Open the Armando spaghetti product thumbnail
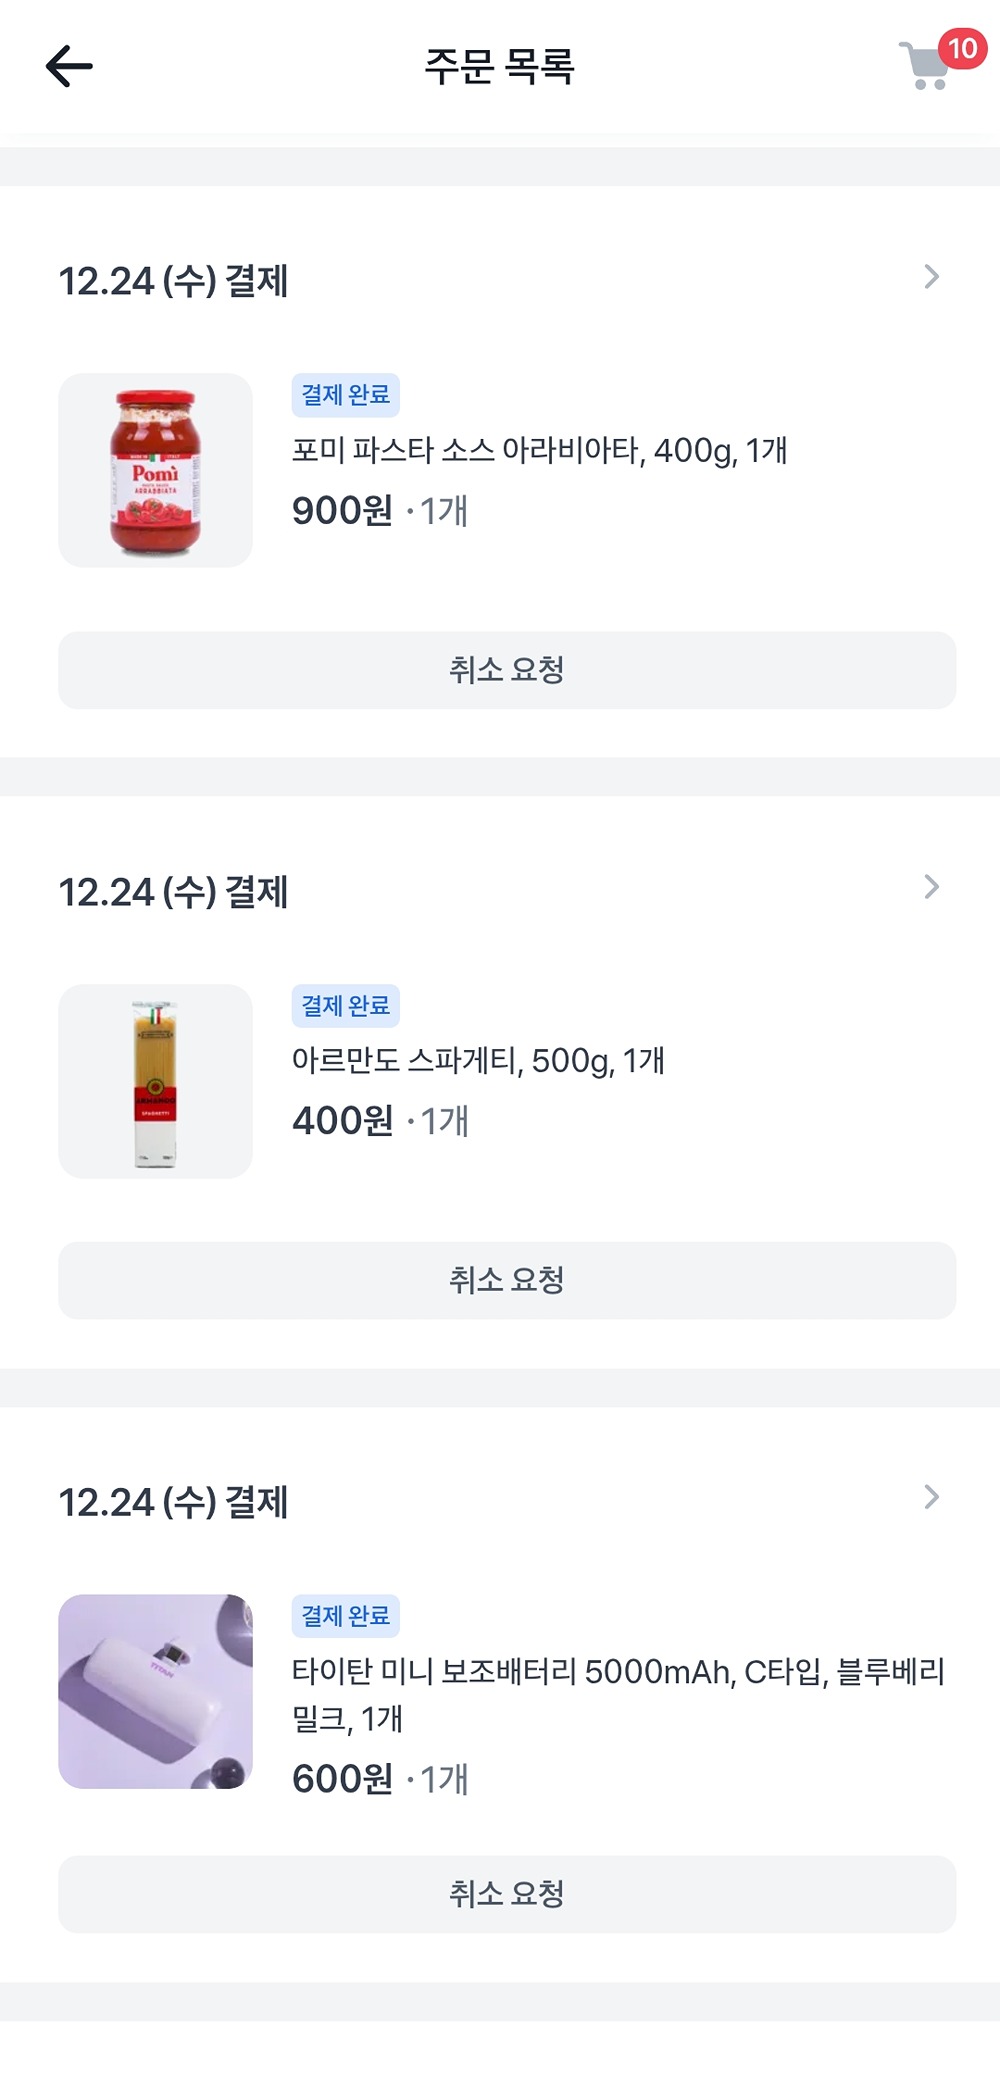Screen dimensions: 1000x2075 point(155,1081)
